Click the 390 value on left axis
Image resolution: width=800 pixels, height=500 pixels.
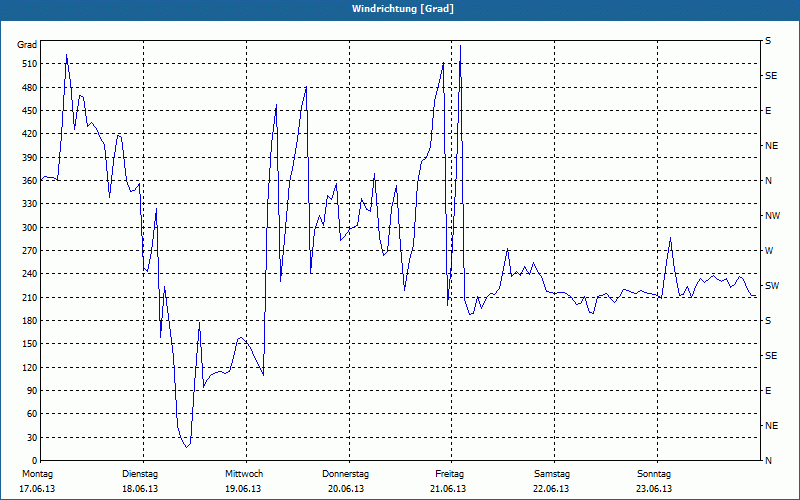click(30, 158)
